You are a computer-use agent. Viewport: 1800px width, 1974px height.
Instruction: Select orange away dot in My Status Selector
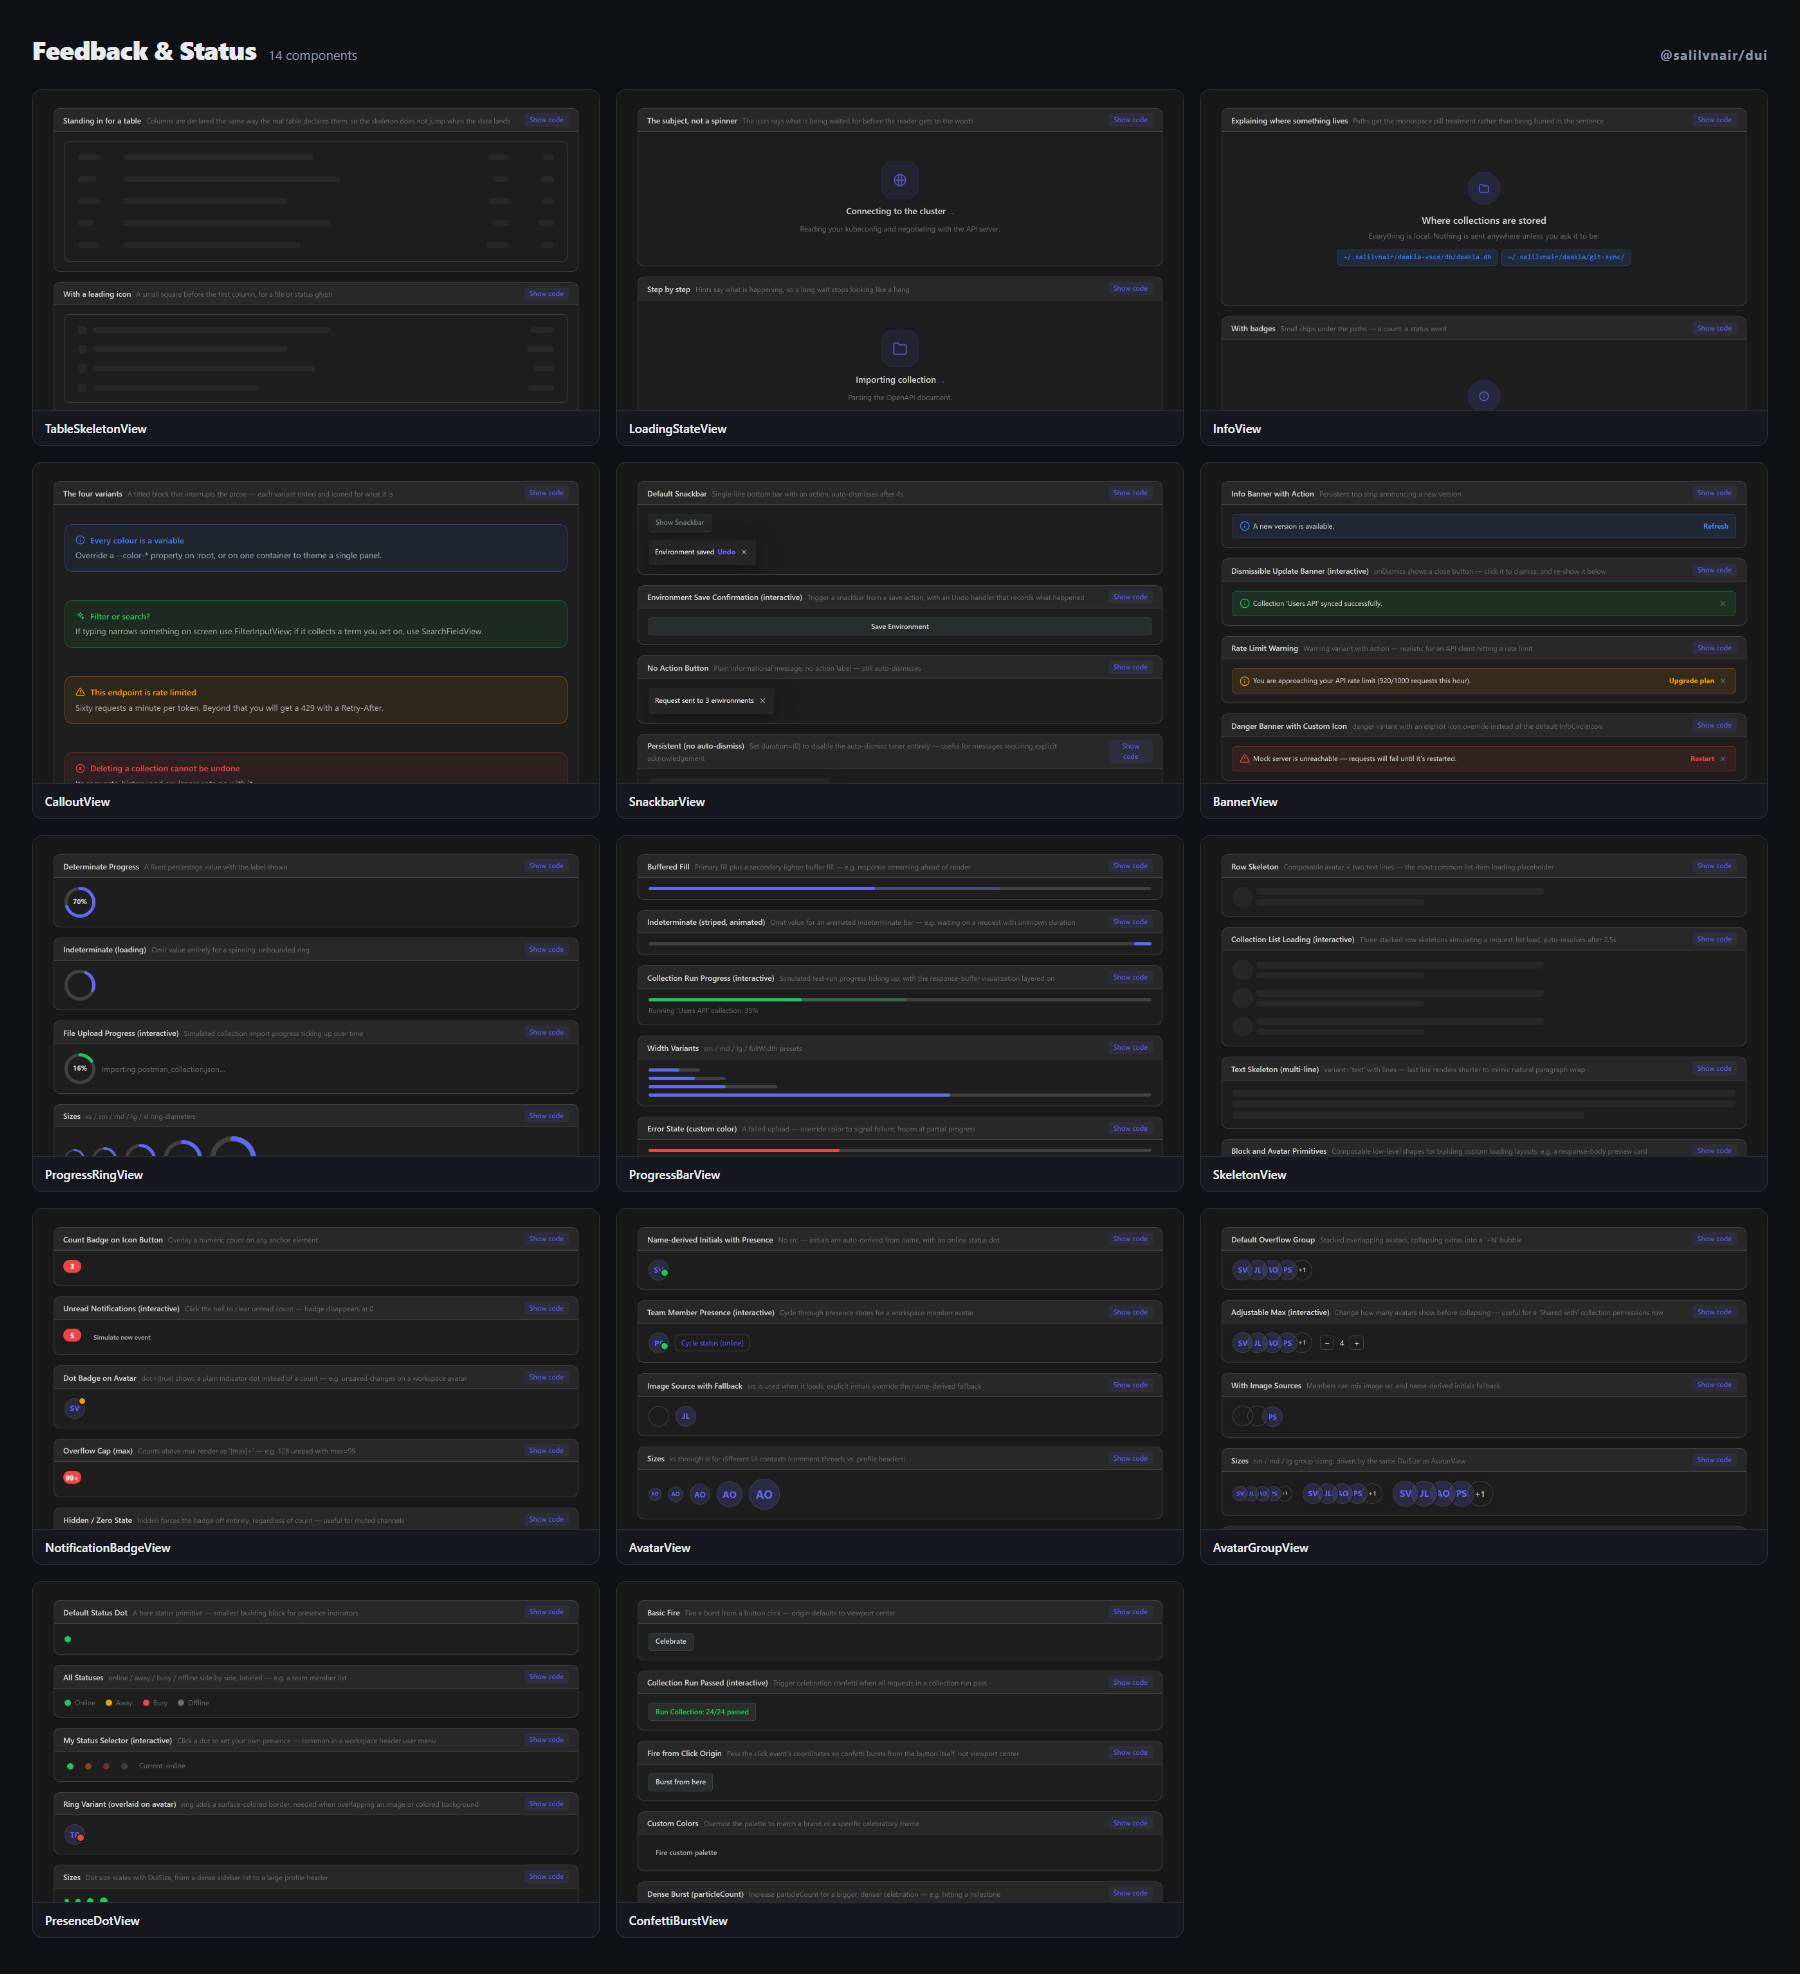pos(88,1767)
